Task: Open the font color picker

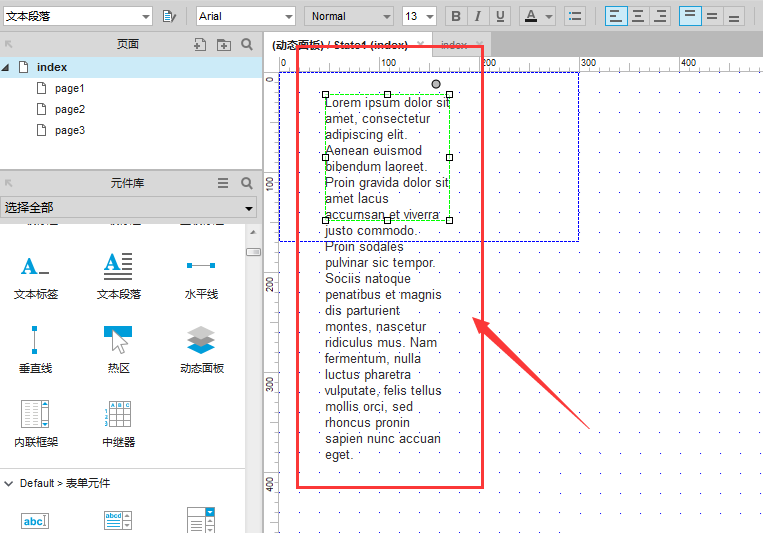Action: 536,16
